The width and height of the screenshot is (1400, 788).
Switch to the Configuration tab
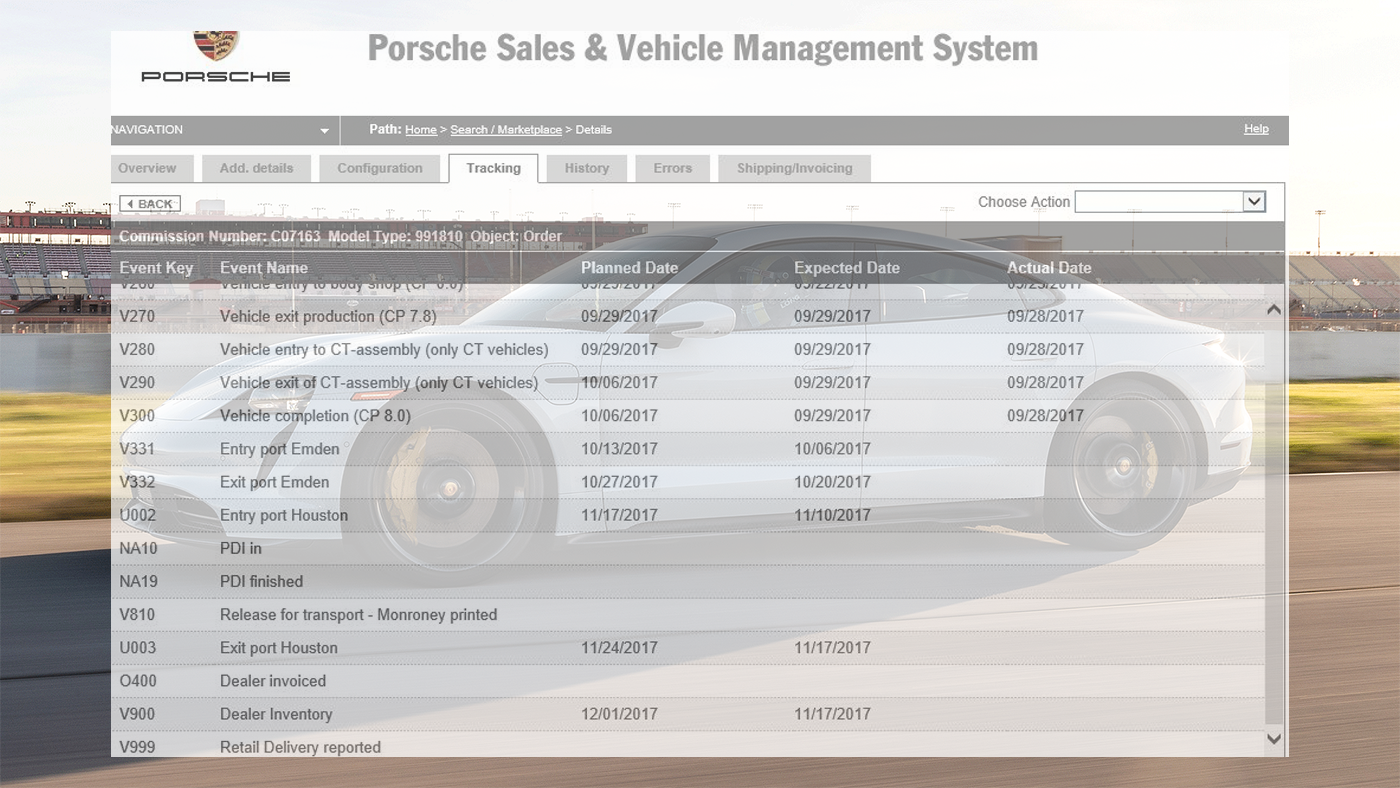click(380, 168)
